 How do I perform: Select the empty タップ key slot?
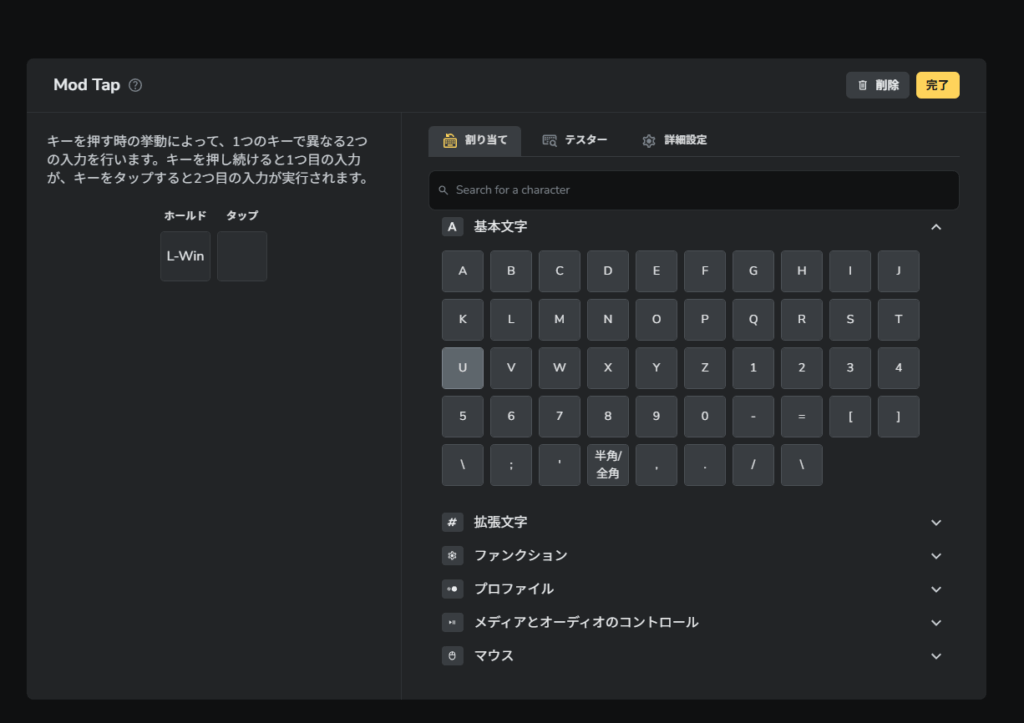click(242, 256)
